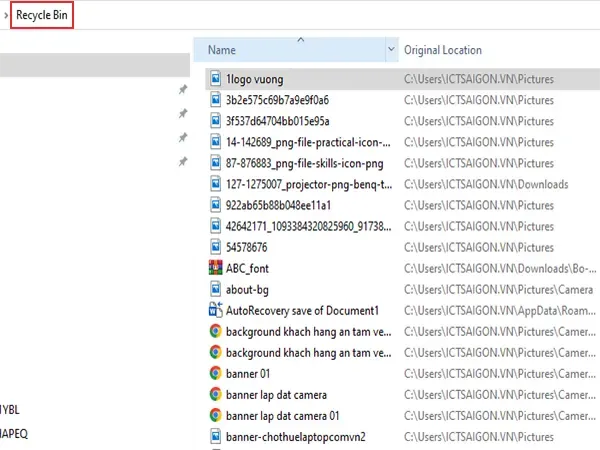Select the about-bg file name
This screenshot has height=450, width=600.
coord(247,290)
